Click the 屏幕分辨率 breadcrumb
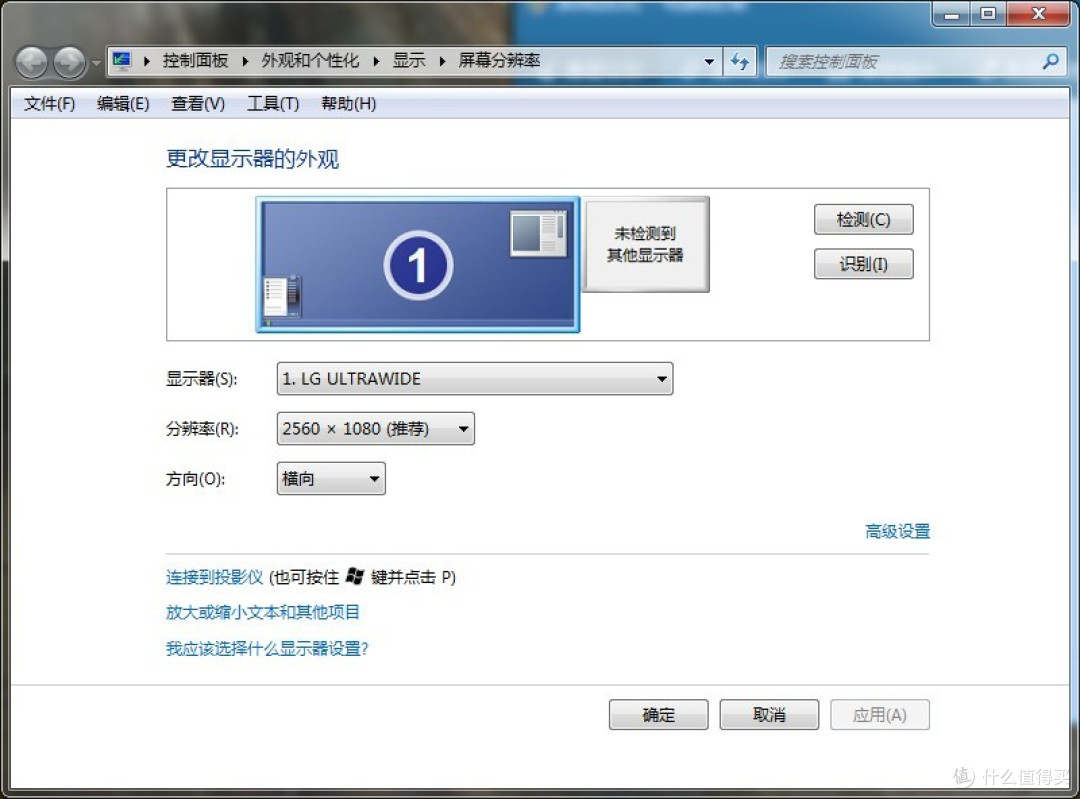The image size is (1080, 799). 499,61
